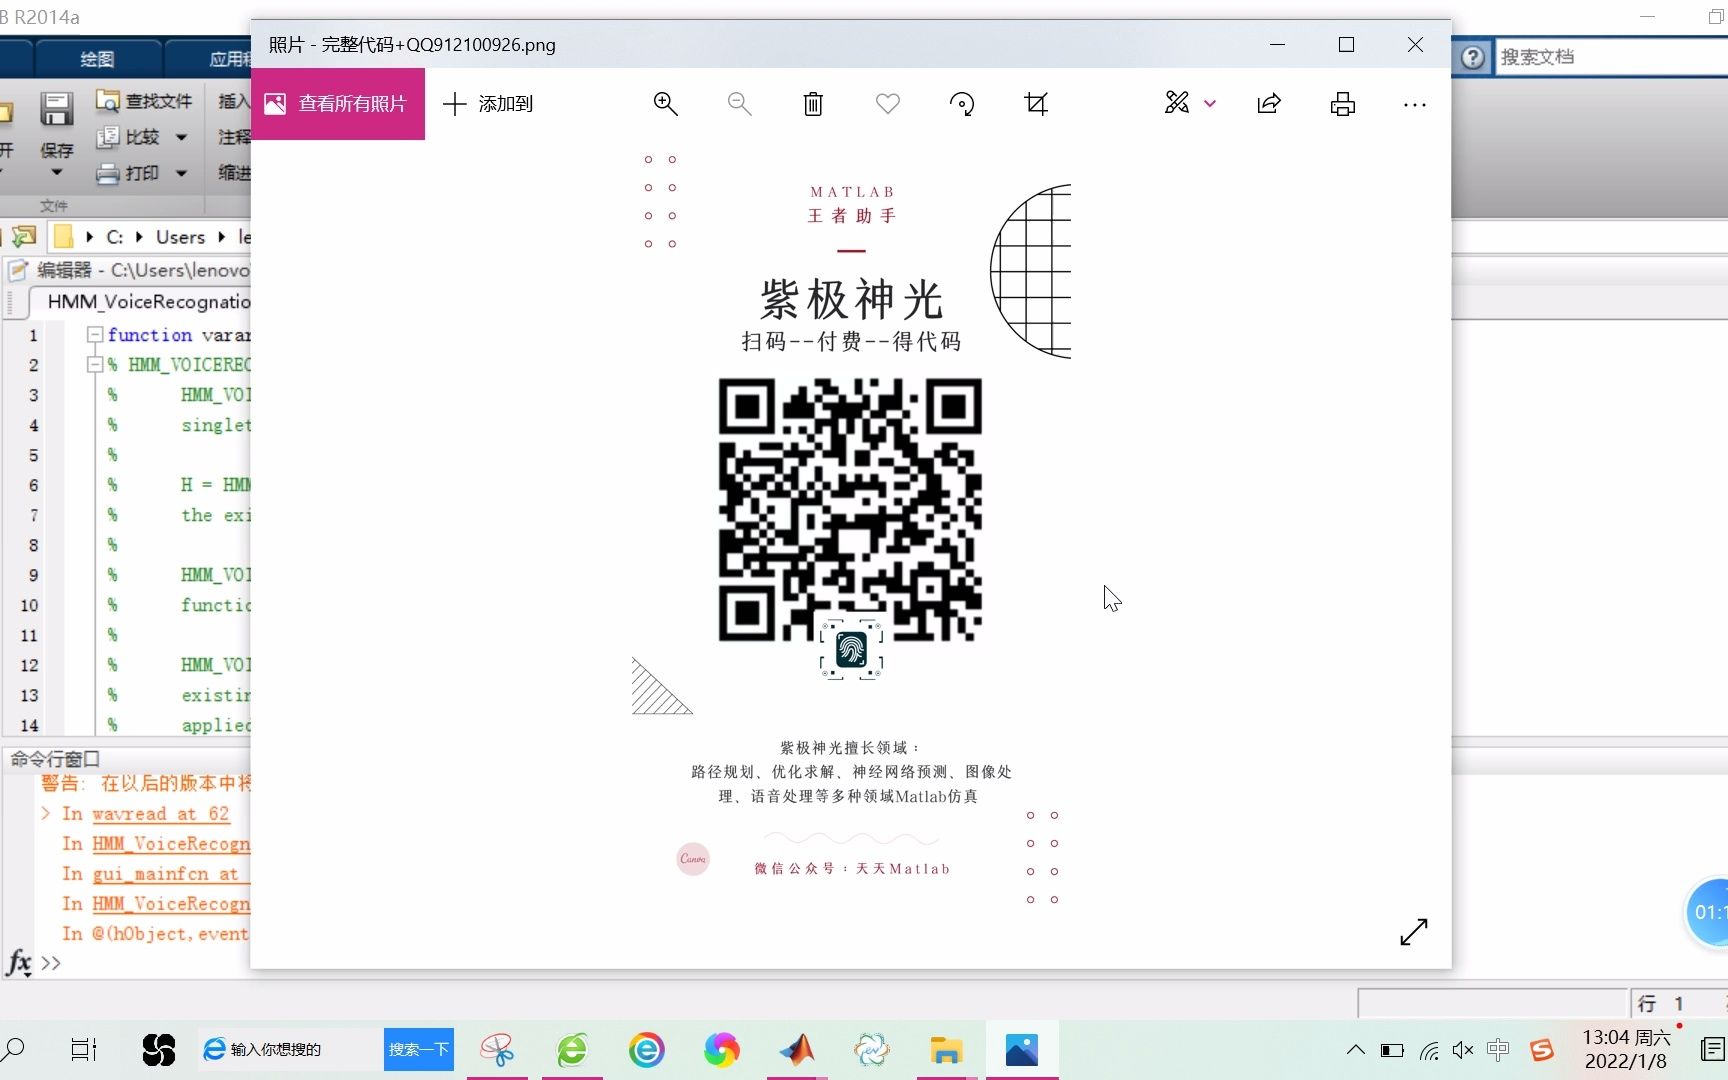This screenshot has height=1080, width=1728.
Task: Open Windows search from taskbar
Action: point(14,1050)
